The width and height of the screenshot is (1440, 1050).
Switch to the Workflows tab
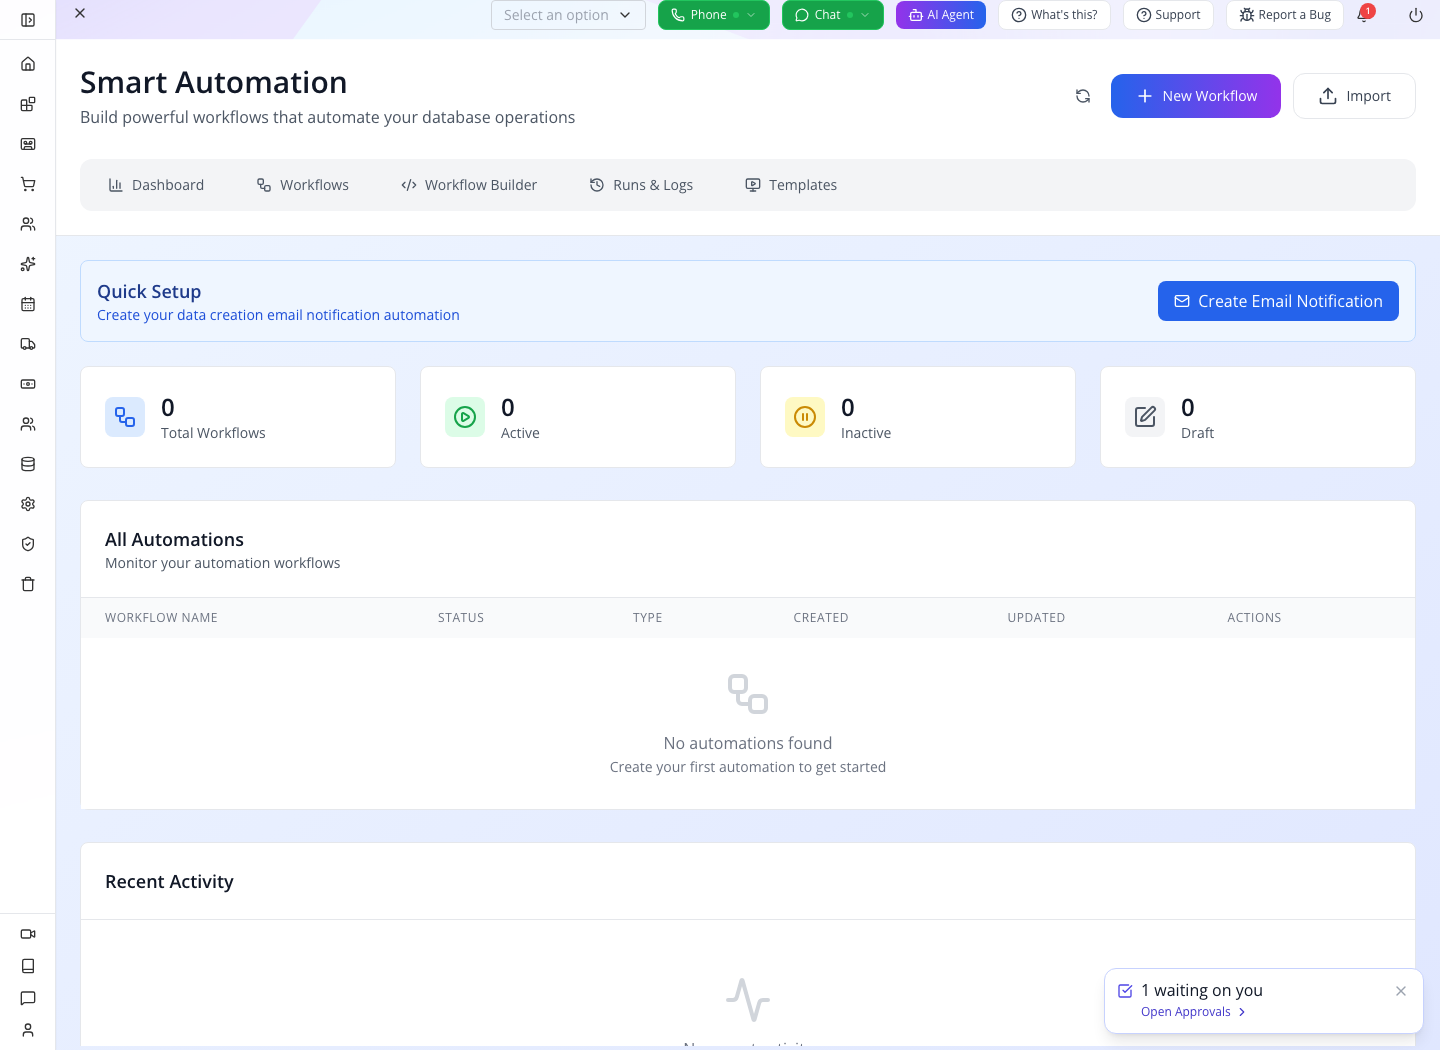(303, 185)
